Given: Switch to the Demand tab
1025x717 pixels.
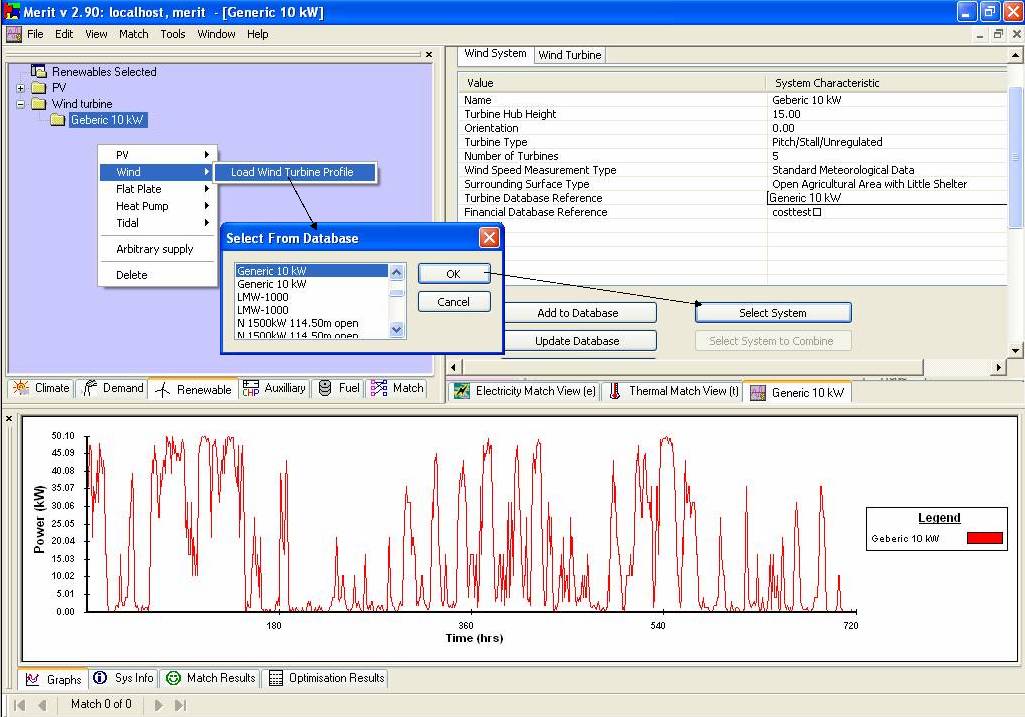Looking at the screenshot, I should (x=112, y=388).
